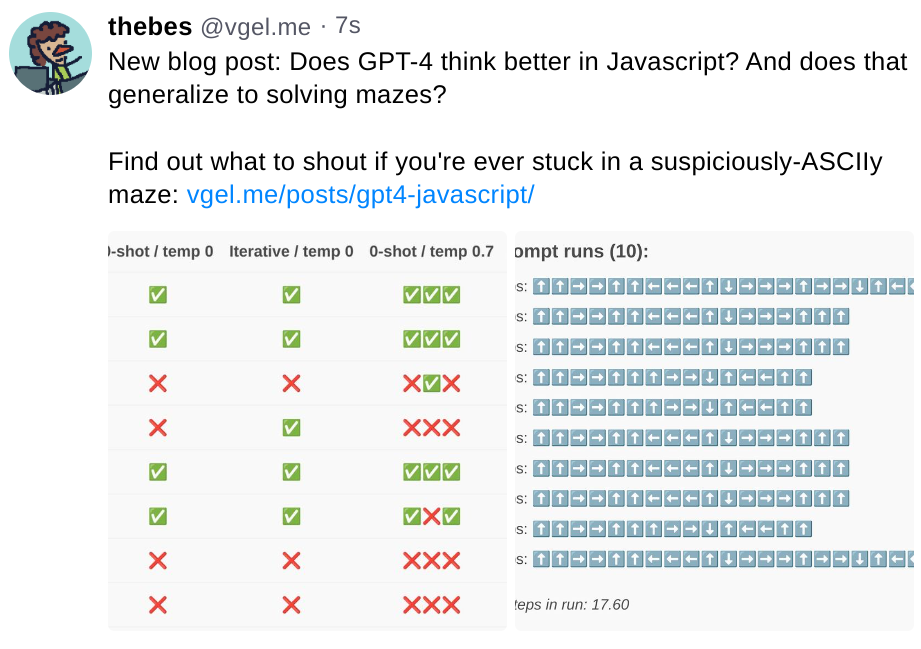The image size is (921, 649).
Task: Click the last-row red X under Iterative
Action: tap(291, 604)
